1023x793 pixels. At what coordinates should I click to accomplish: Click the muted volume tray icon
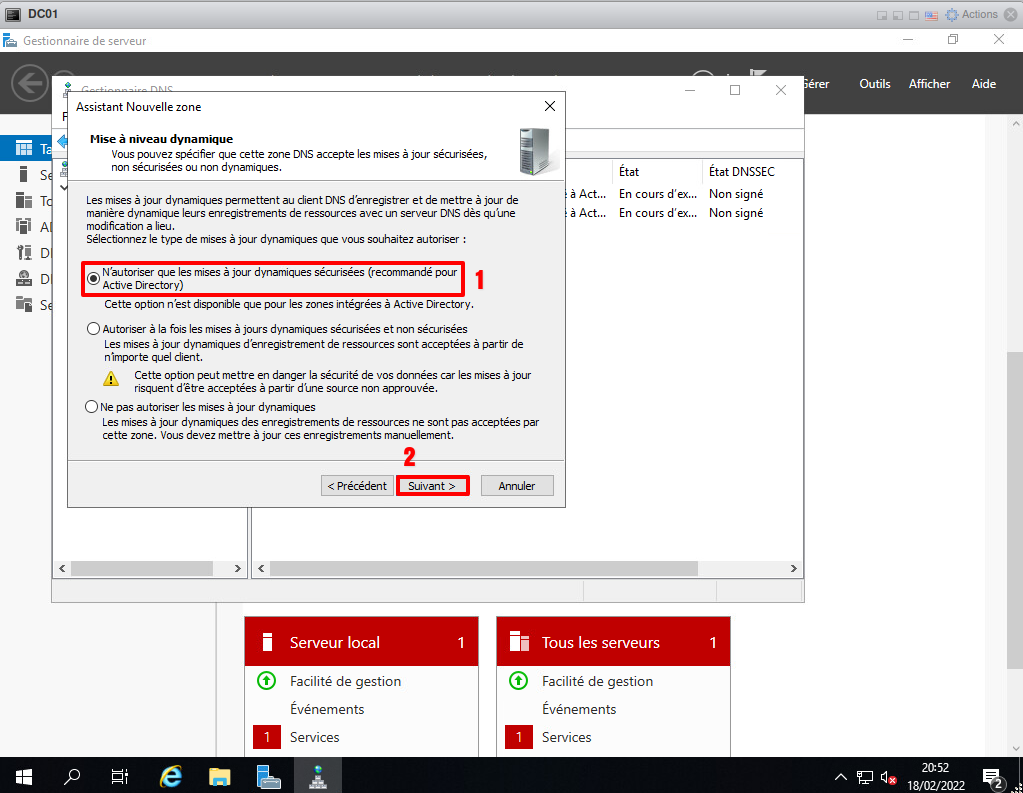(x=888, y=777)
